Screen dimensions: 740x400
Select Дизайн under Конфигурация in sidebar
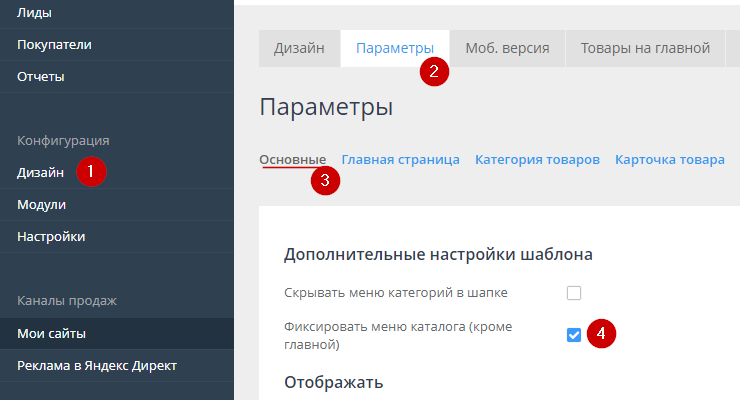click(x=41, y=172)
